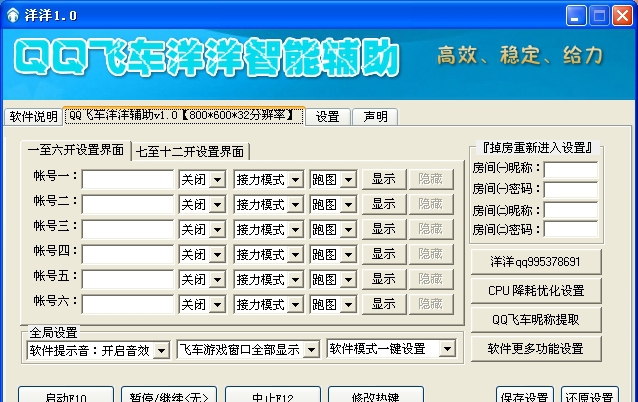Open the 关闭 dropdown for 帐号五
Screen dimensions: 638x402
tap(202, 280)
